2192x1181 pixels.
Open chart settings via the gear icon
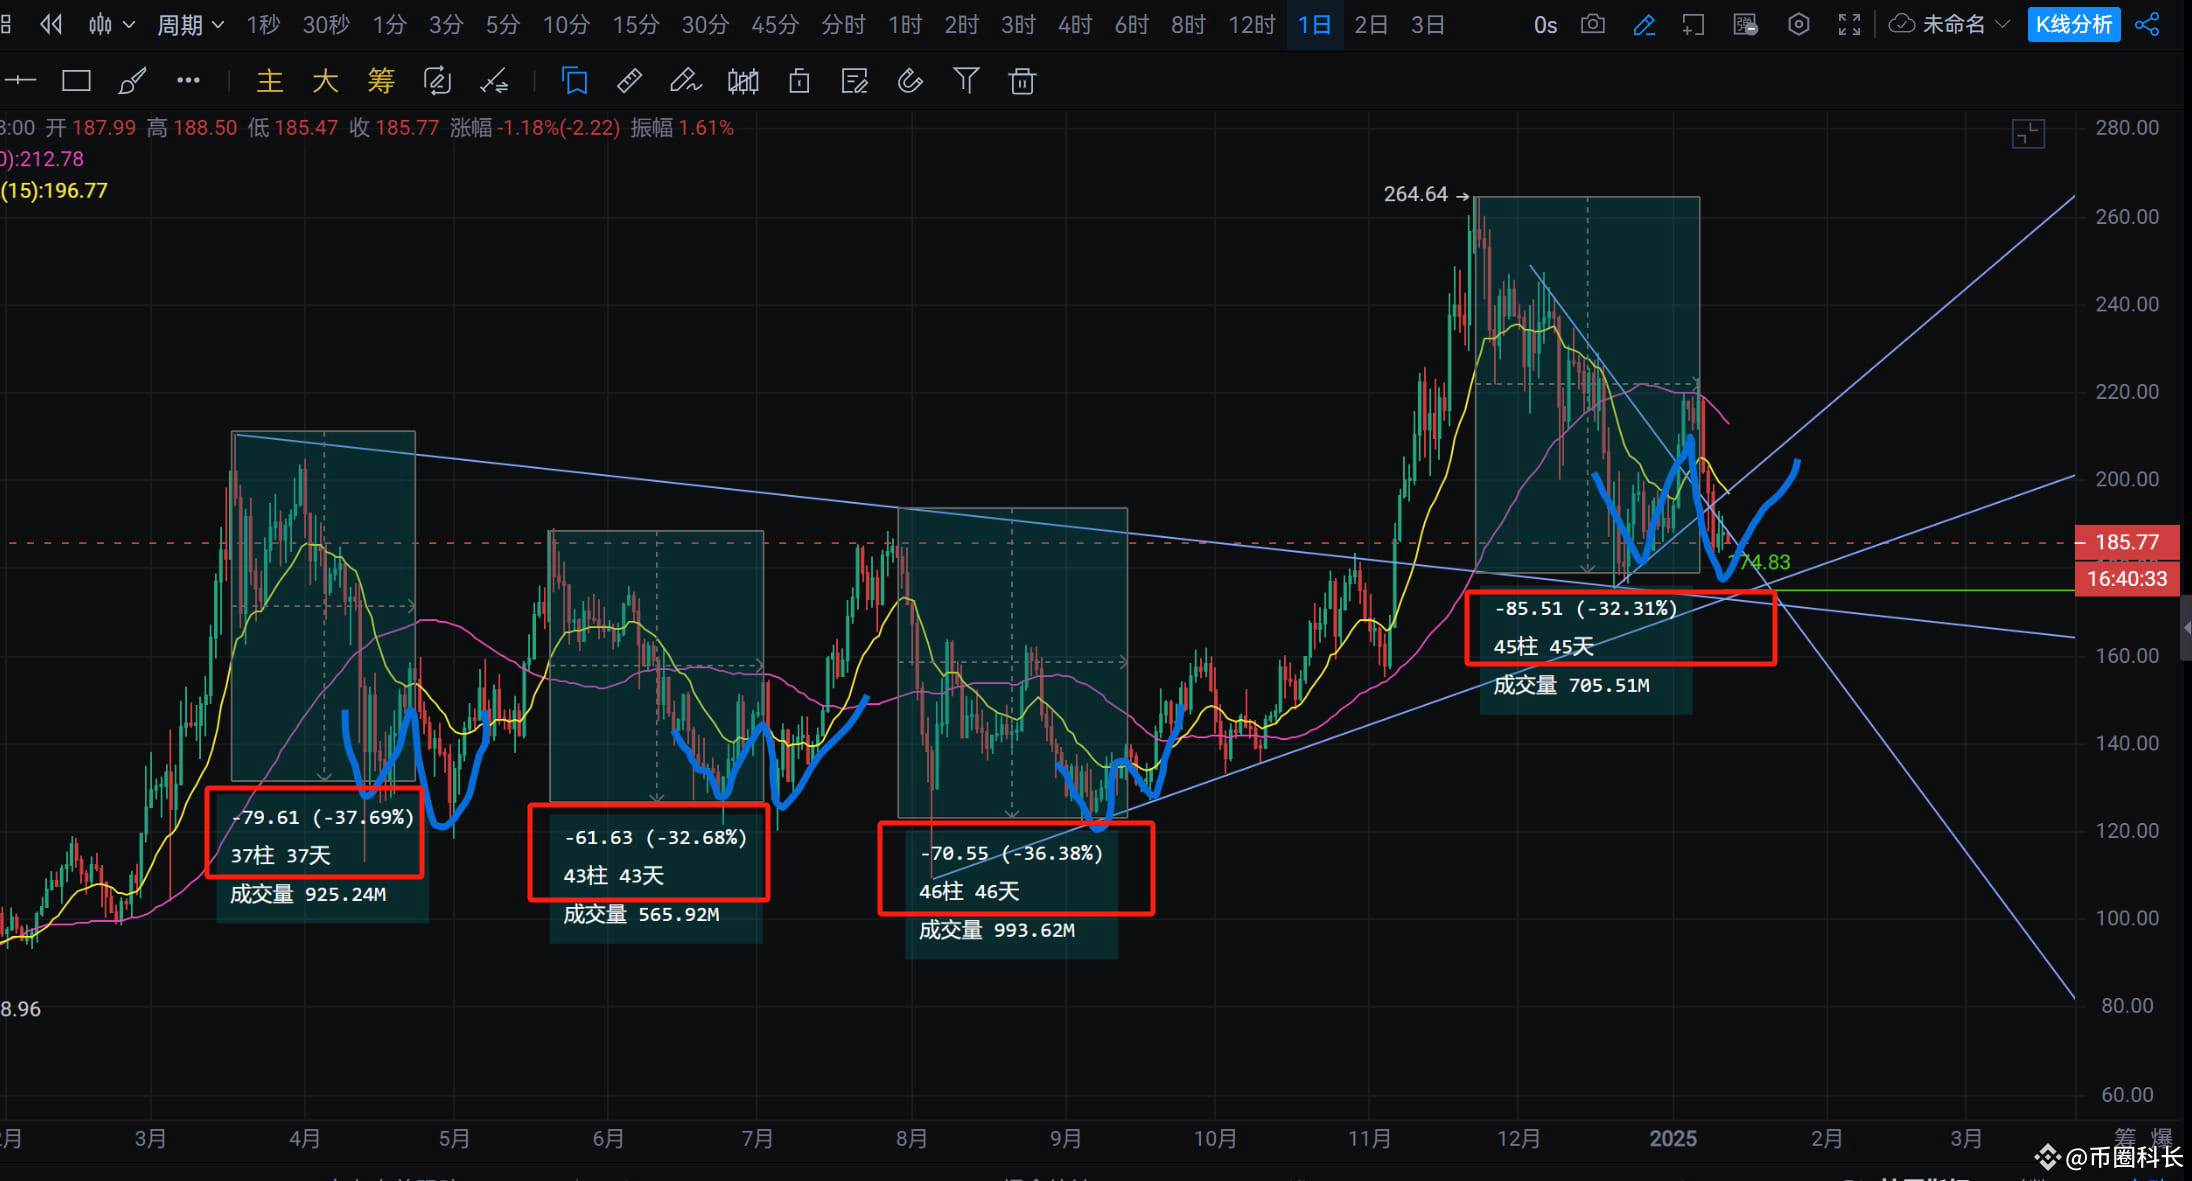click(x=1798, y=24)
